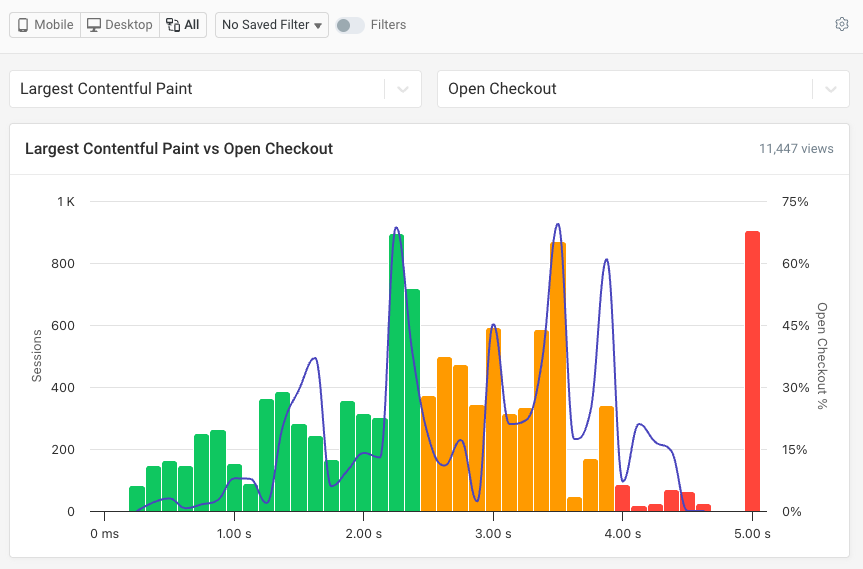This screenshot has height=569, width=863.
Task: Click the 60% right axis label
Action: point(795,264)
